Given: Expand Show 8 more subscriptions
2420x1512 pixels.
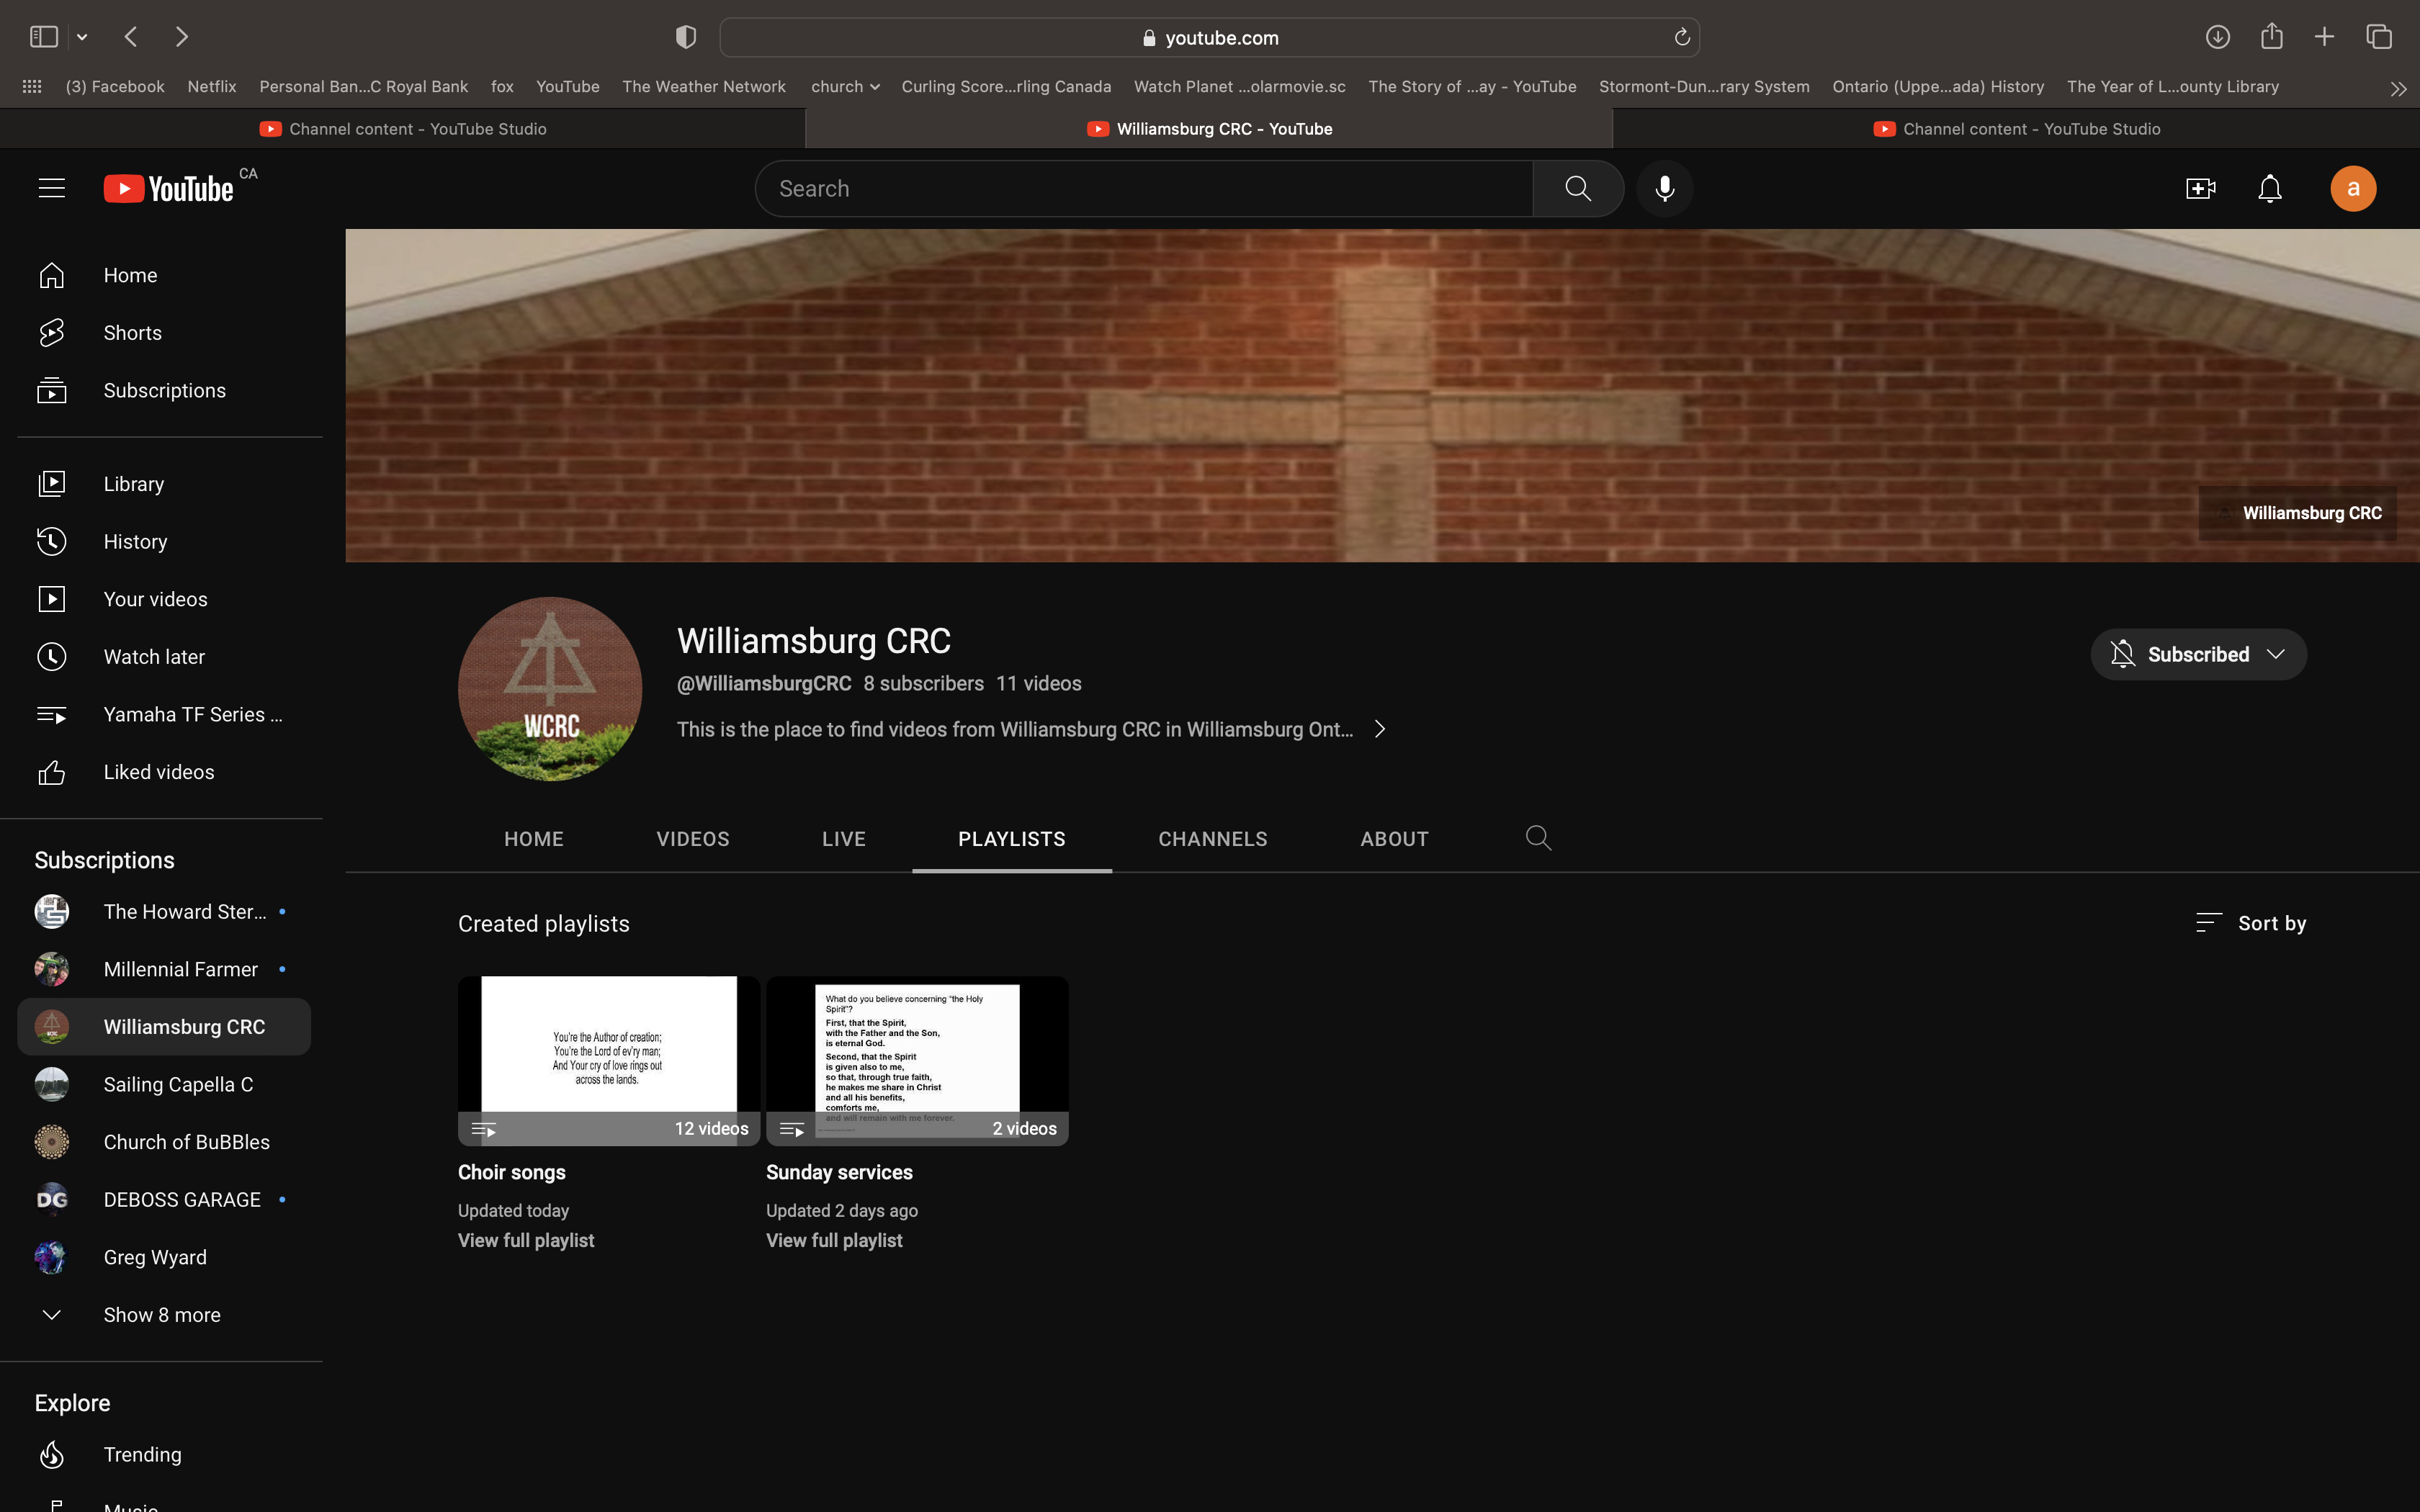Looking at the screenshot, I should coord(164,1315).
